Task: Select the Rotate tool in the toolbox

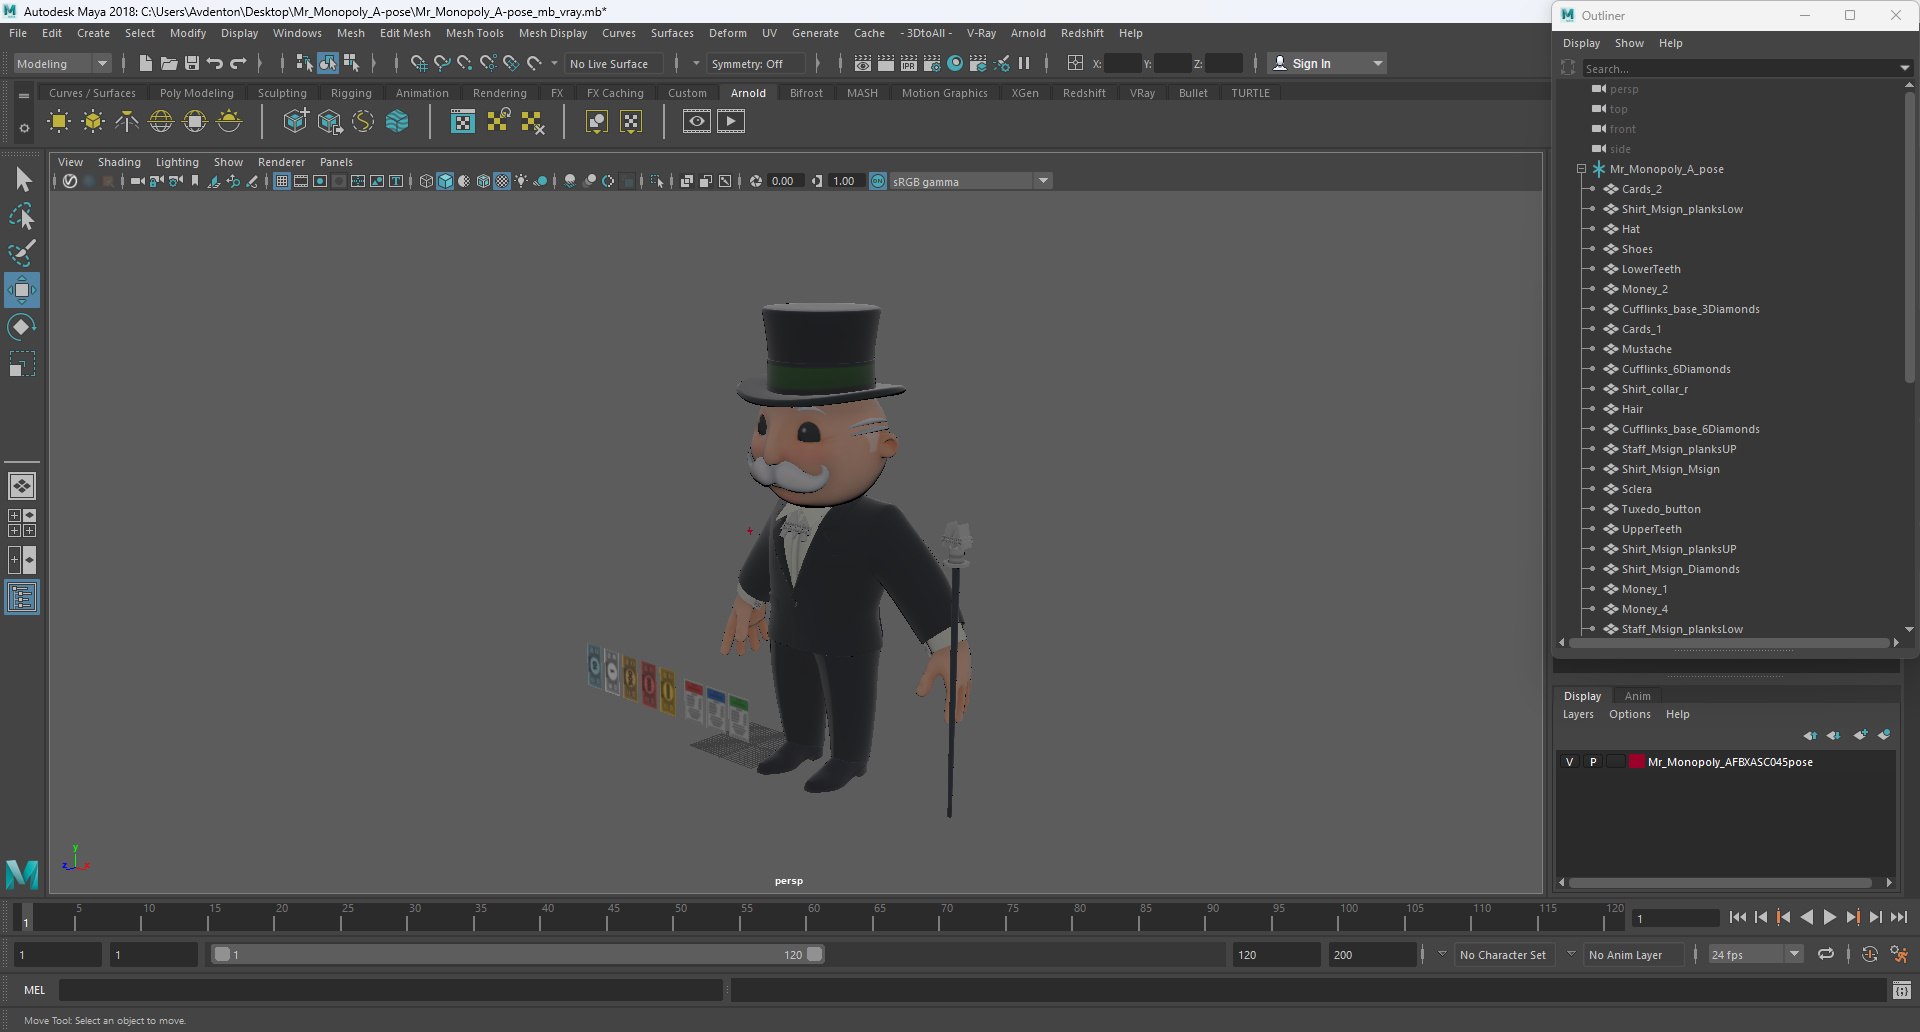Action: (x=21, y=327)
